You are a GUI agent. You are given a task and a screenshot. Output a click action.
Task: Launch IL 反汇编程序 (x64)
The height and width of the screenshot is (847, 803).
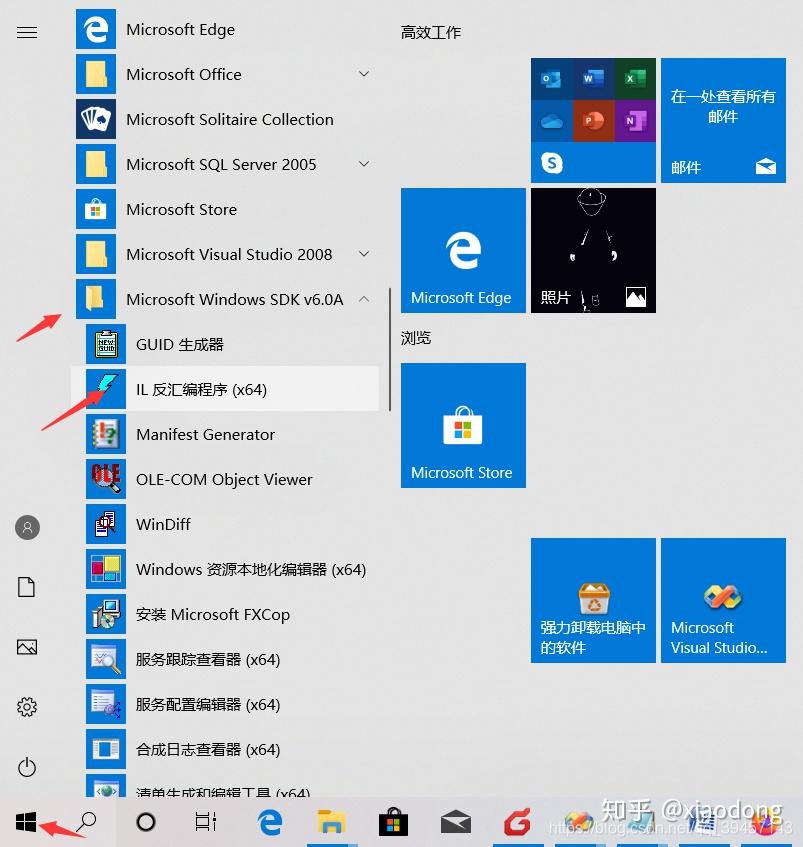pos(227,389)
